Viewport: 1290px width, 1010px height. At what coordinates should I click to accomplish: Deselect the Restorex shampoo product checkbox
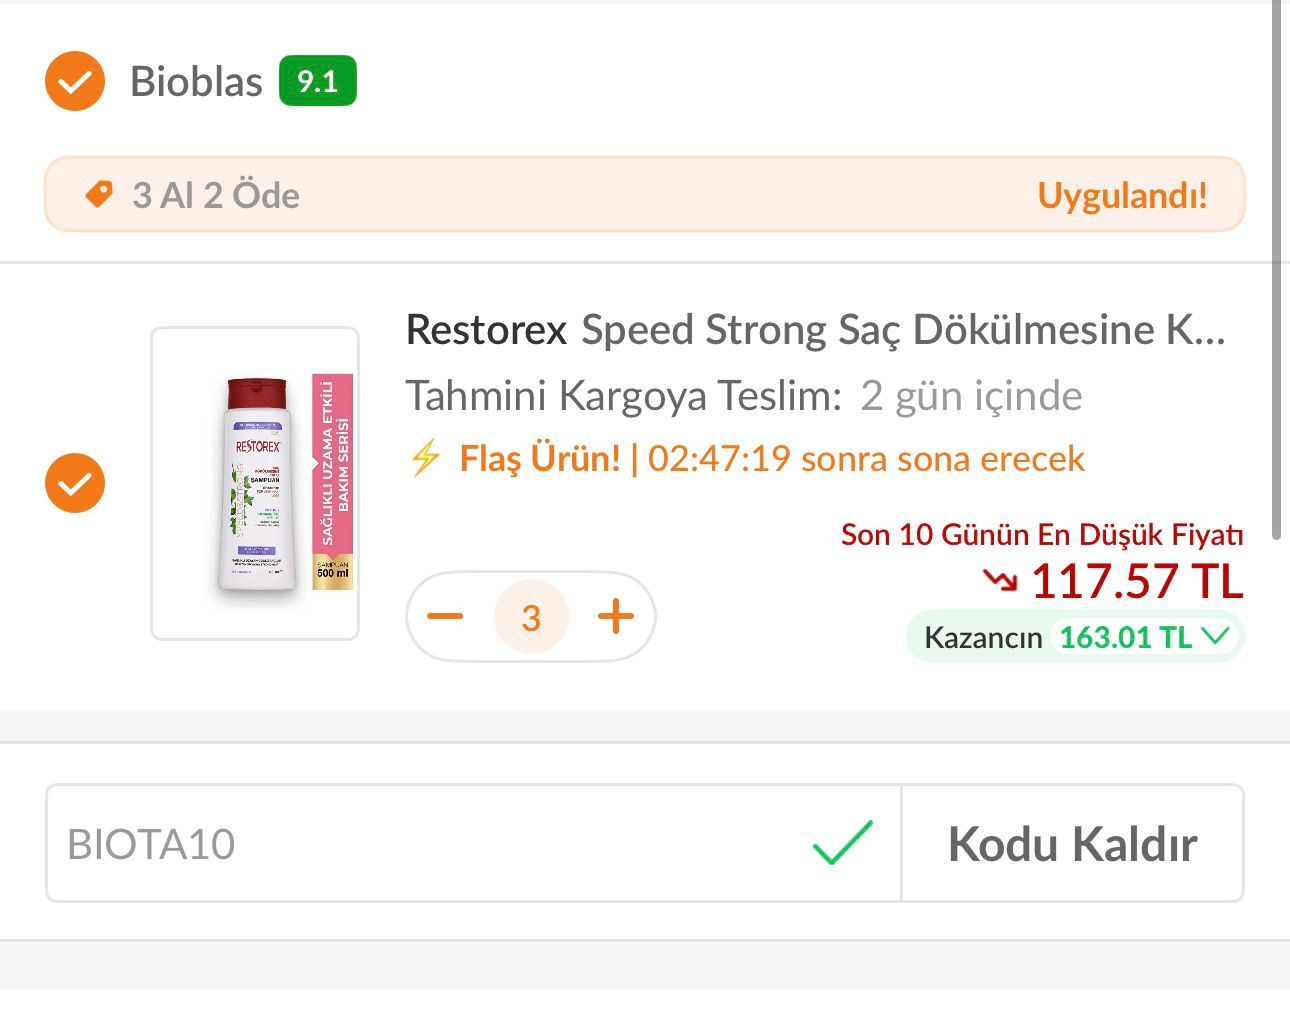click(75, 482)
